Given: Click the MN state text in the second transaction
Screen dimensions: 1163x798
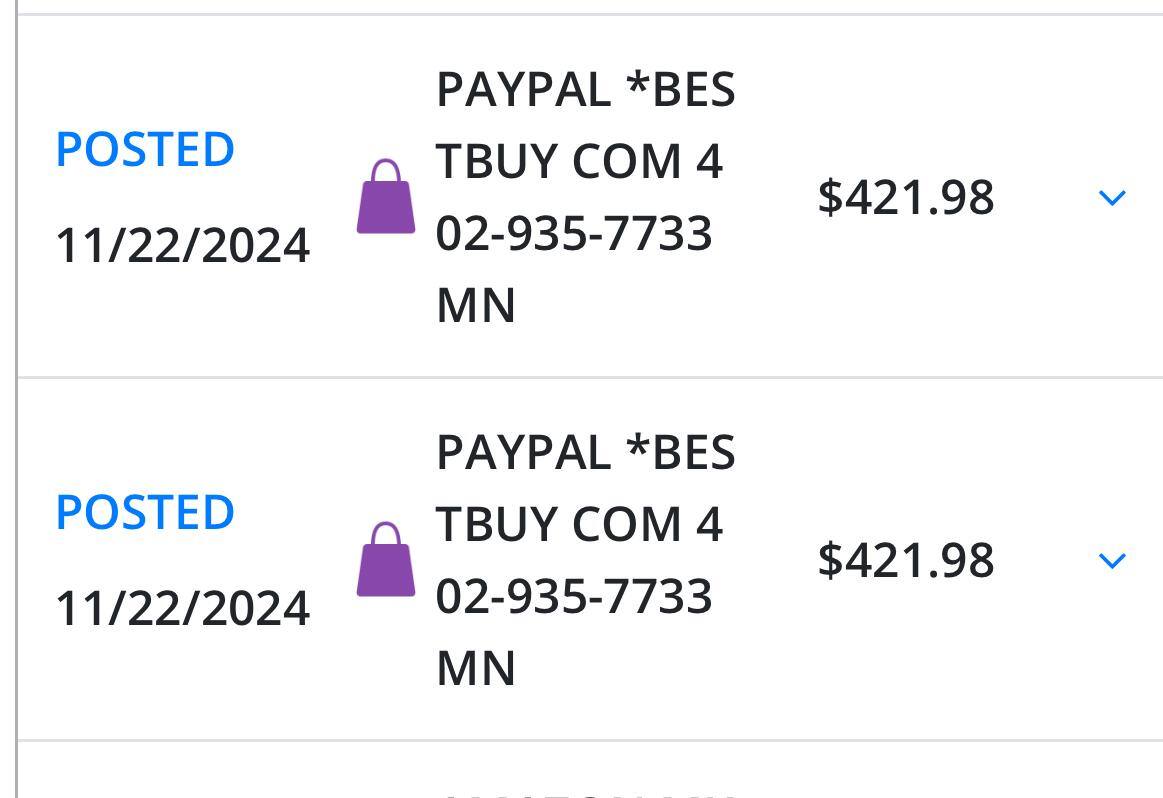Looking at the screenshot, I should click(476, 668).
